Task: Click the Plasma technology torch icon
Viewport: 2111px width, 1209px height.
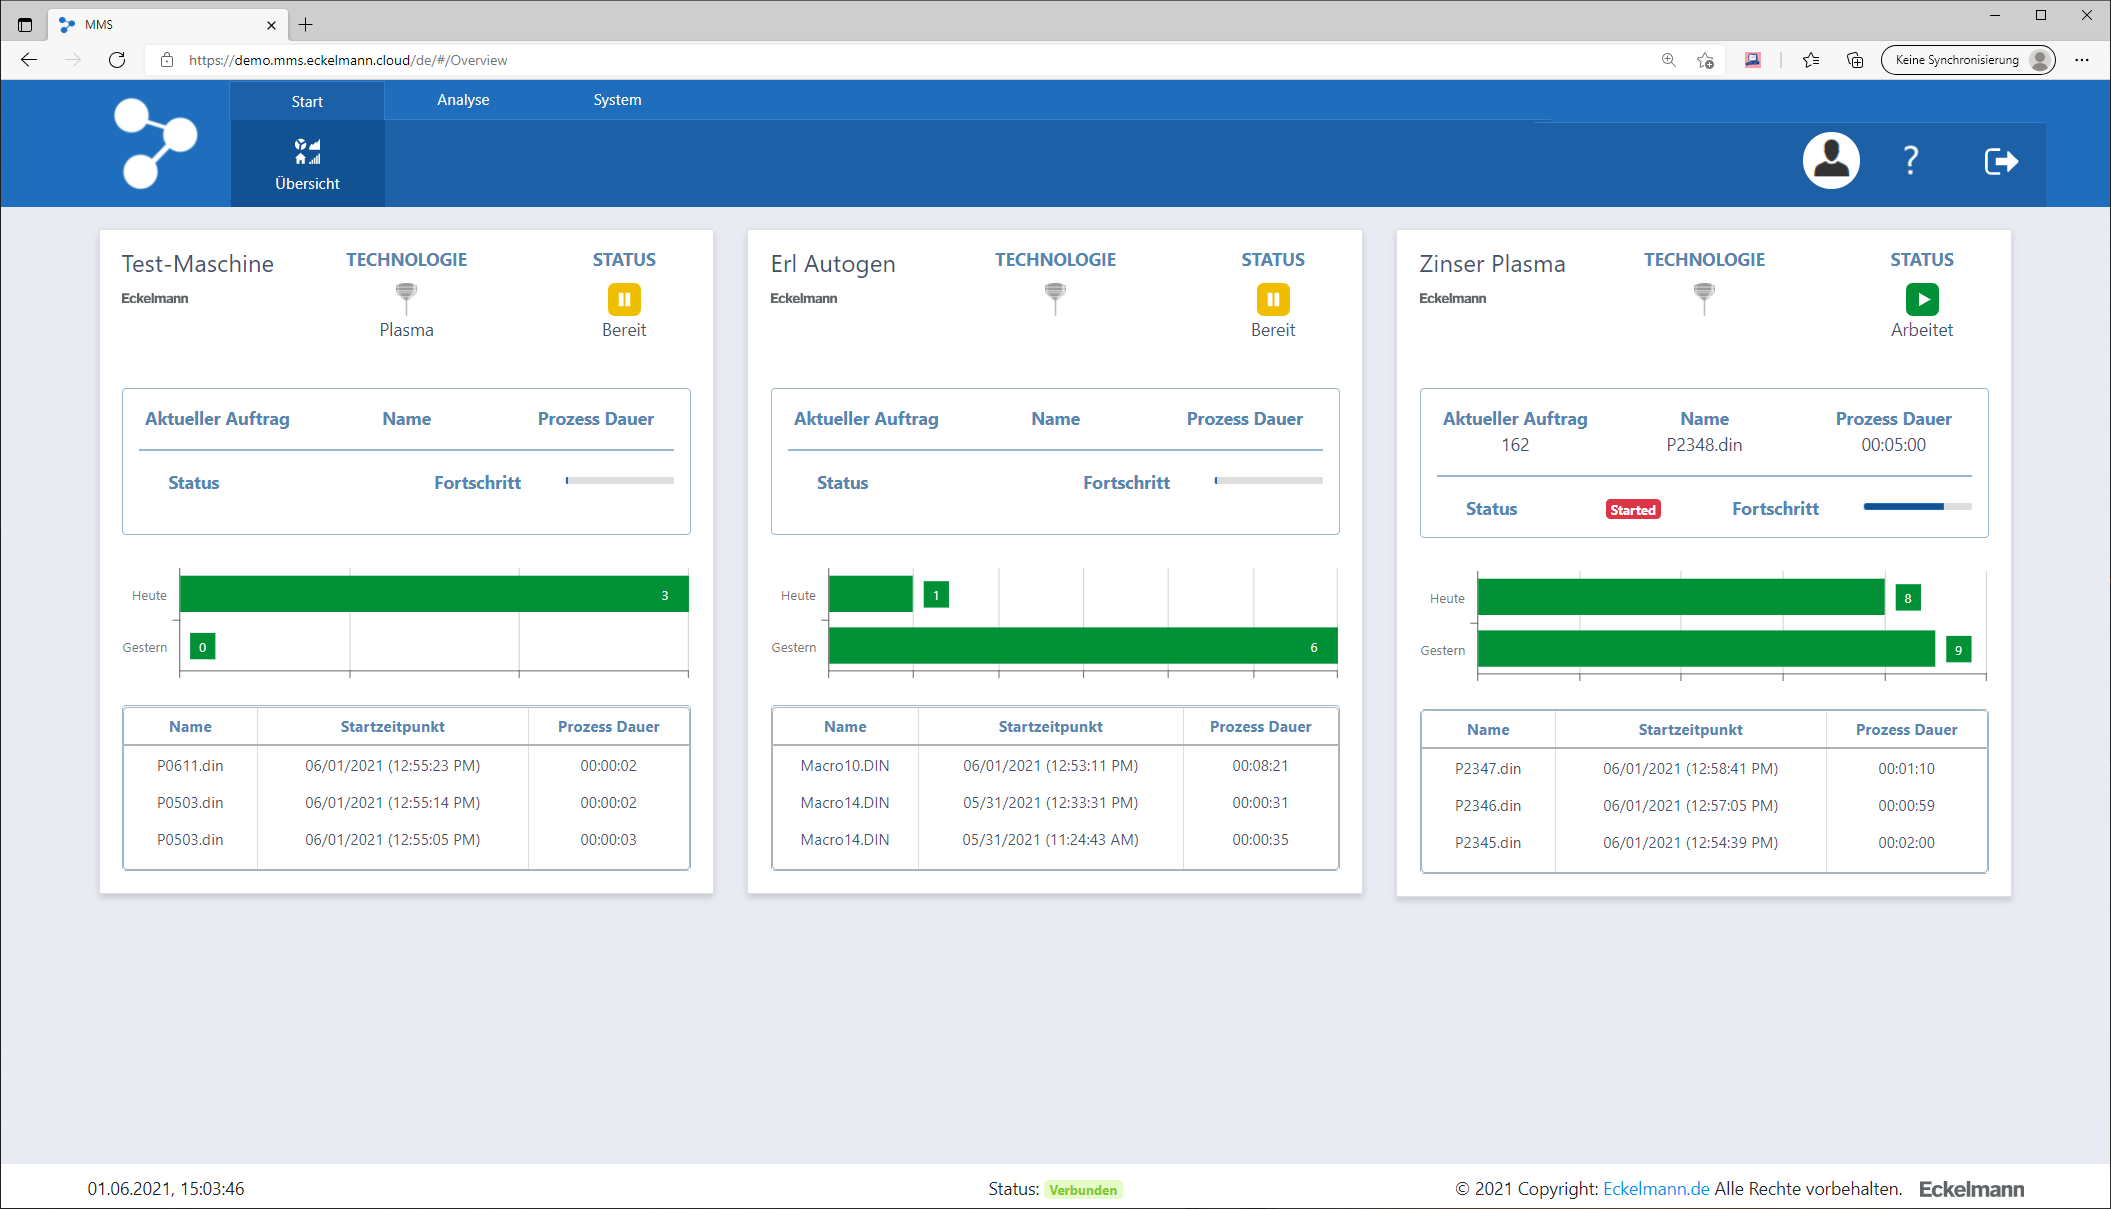Action: (x=405, y=297)
